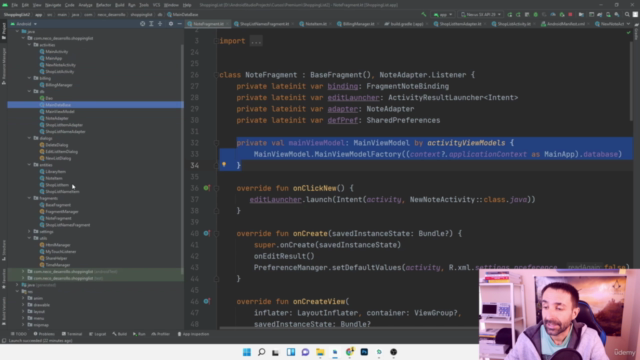Screen dimensions: 640x360
Task: Open the Refactor menu
Action: point(103,5)
